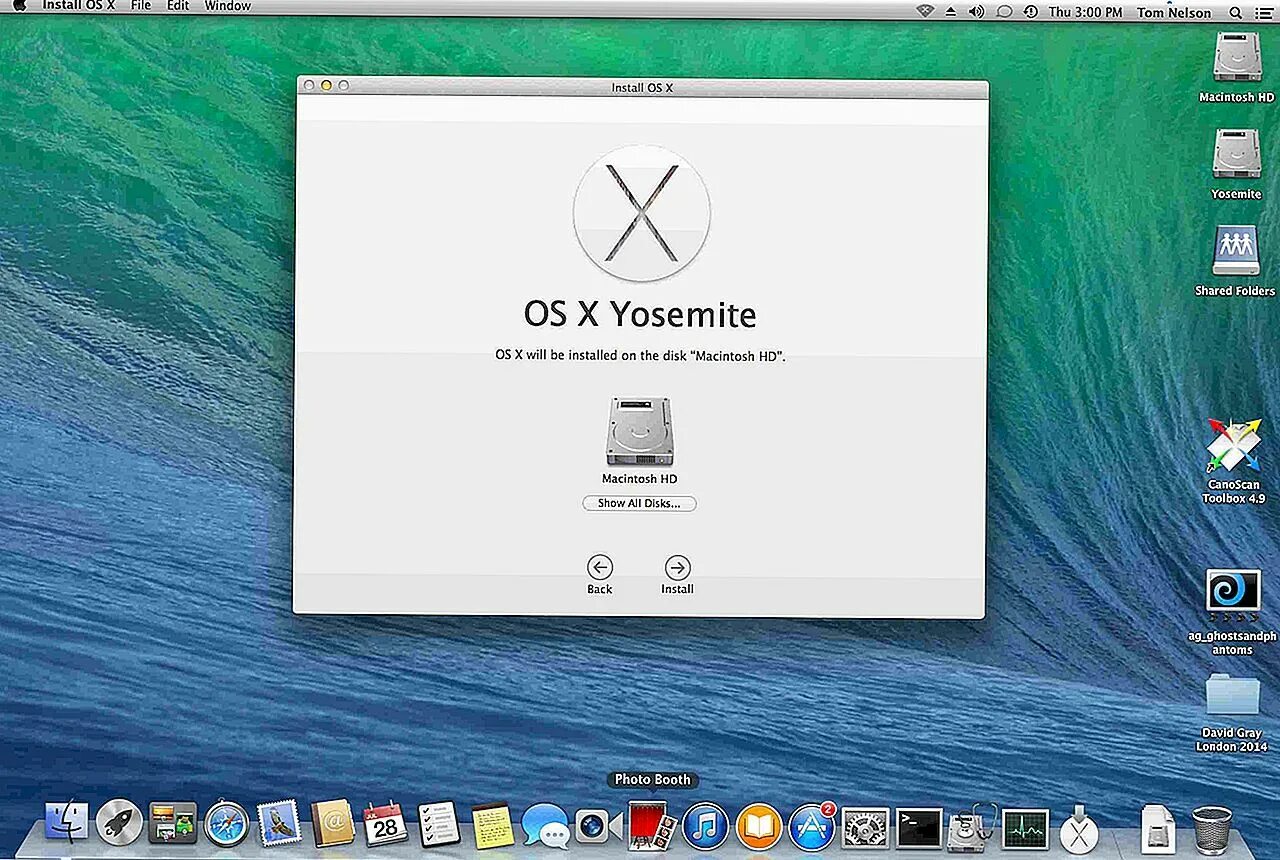The width and height of the screenshot is (1280, 860).
Task: Click the Install OS X Dock icon
Action: click(1079, 828)
